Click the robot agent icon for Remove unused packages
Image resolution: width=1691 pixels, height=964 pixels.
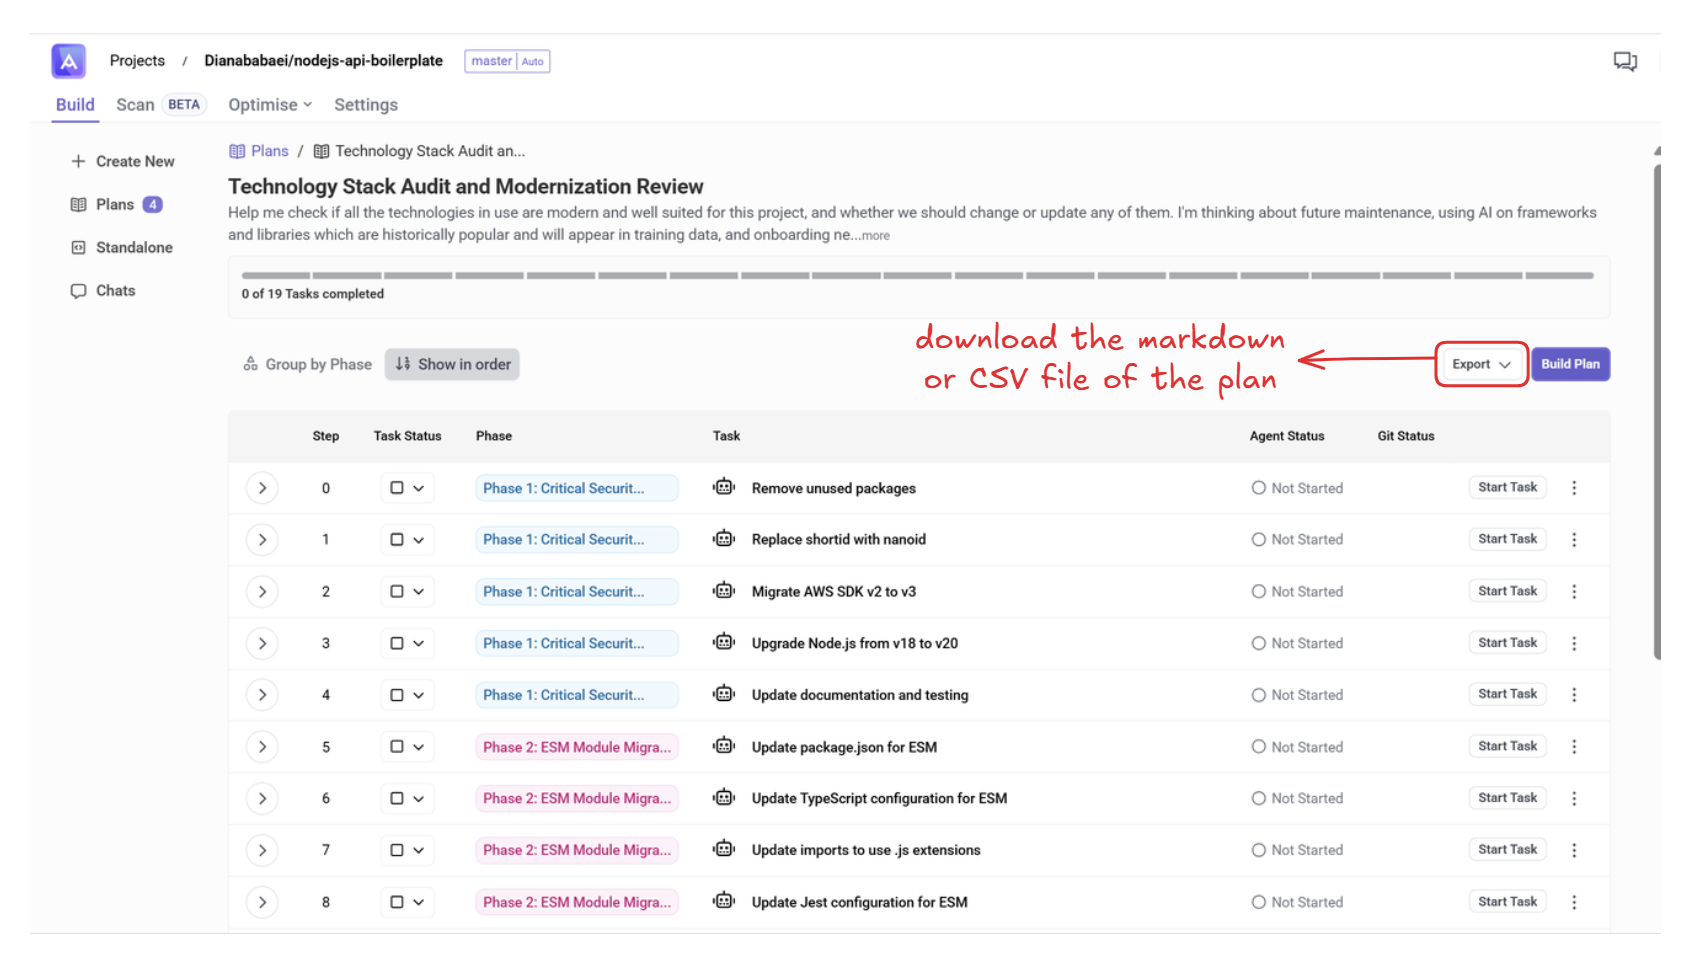(x=724, y=487)
